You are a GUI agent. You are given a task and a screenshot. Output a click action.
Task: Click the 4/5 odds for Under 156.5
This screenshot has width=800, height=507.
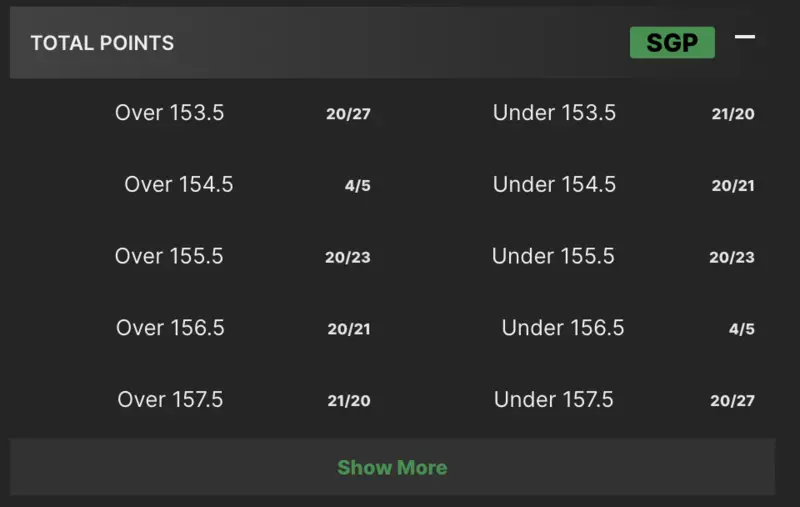741,329
